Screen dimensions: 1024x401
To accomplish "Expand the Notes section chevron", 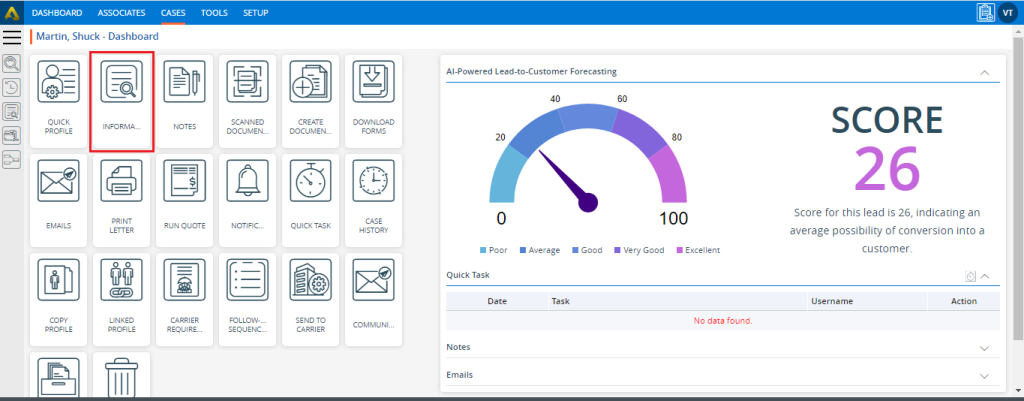I will (x=985, y=348).
